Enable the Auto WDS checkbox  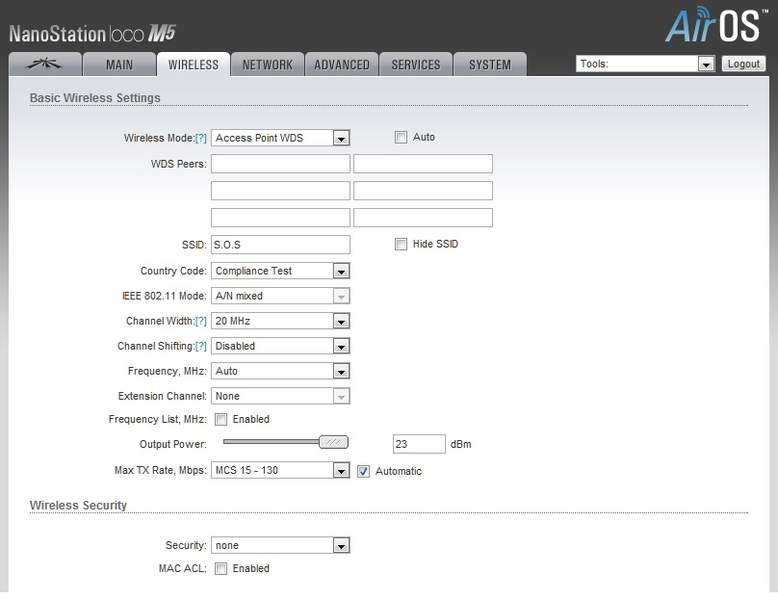click(x=401, y=137)
